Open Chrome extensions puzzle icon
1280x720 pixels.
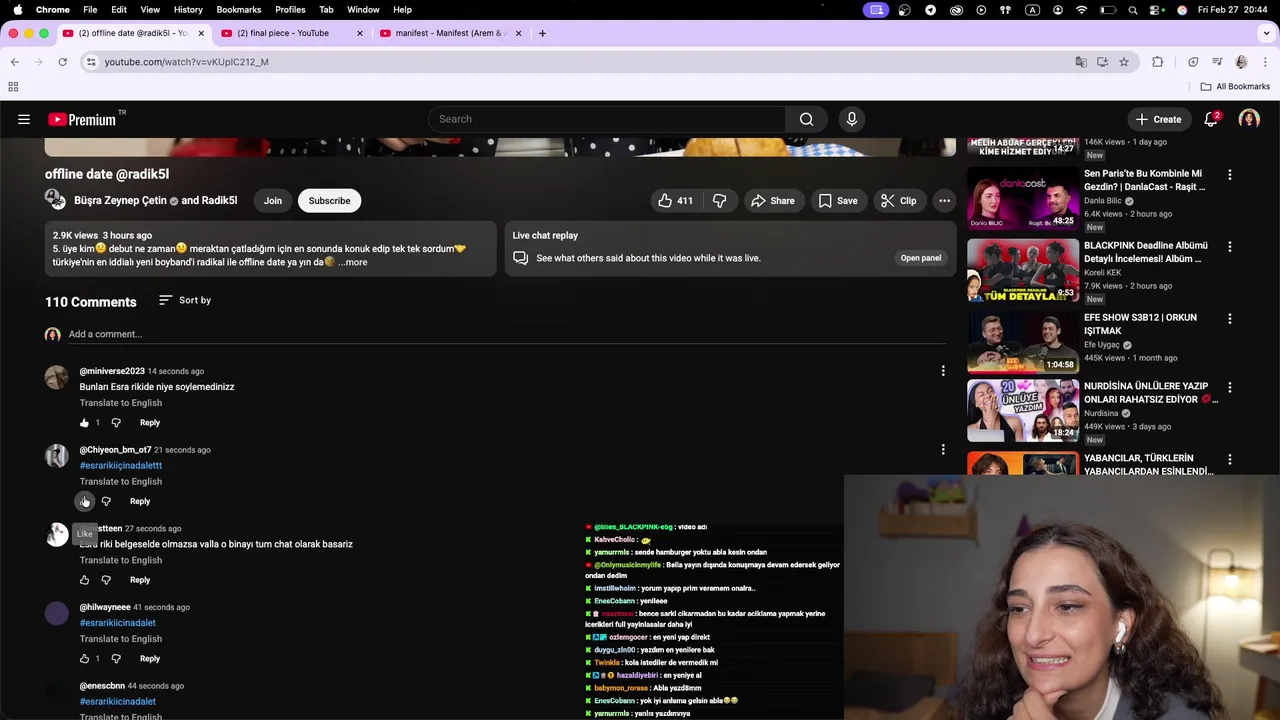1158,62
